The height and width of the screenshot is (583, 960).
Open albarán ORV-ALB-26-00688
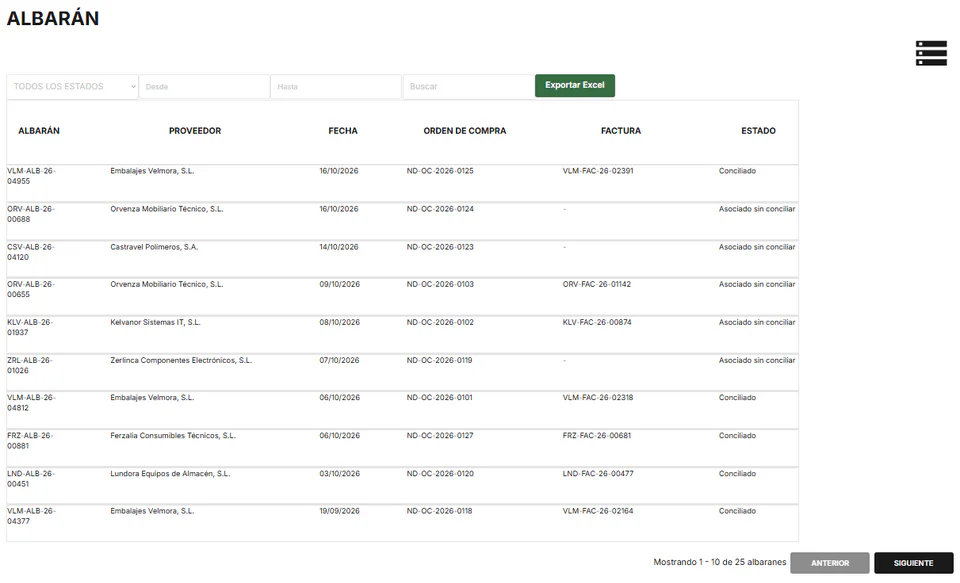tap(31, 214)
